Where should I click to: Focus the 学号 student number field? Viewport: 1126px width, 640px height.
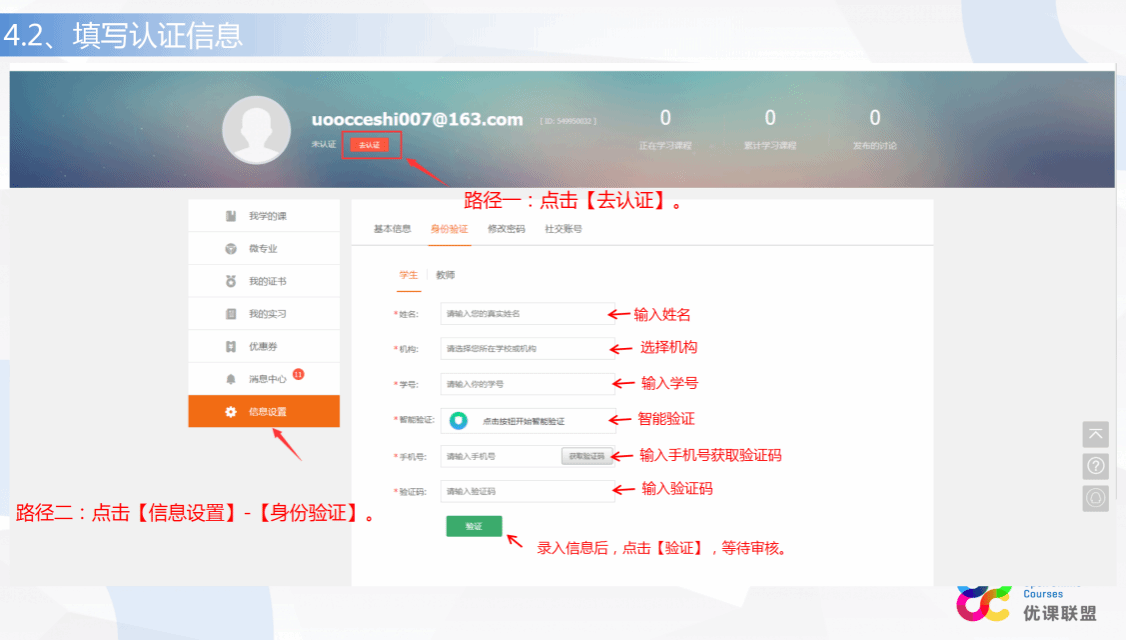coord(525,384)
